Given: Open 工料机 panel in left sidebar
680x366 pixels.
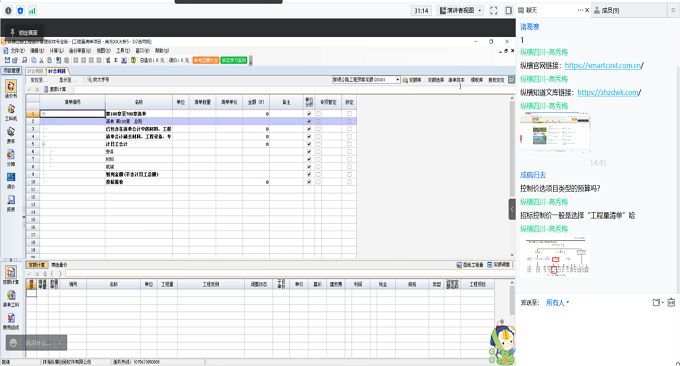Looking at the screenshot, I should coord(11,112).
